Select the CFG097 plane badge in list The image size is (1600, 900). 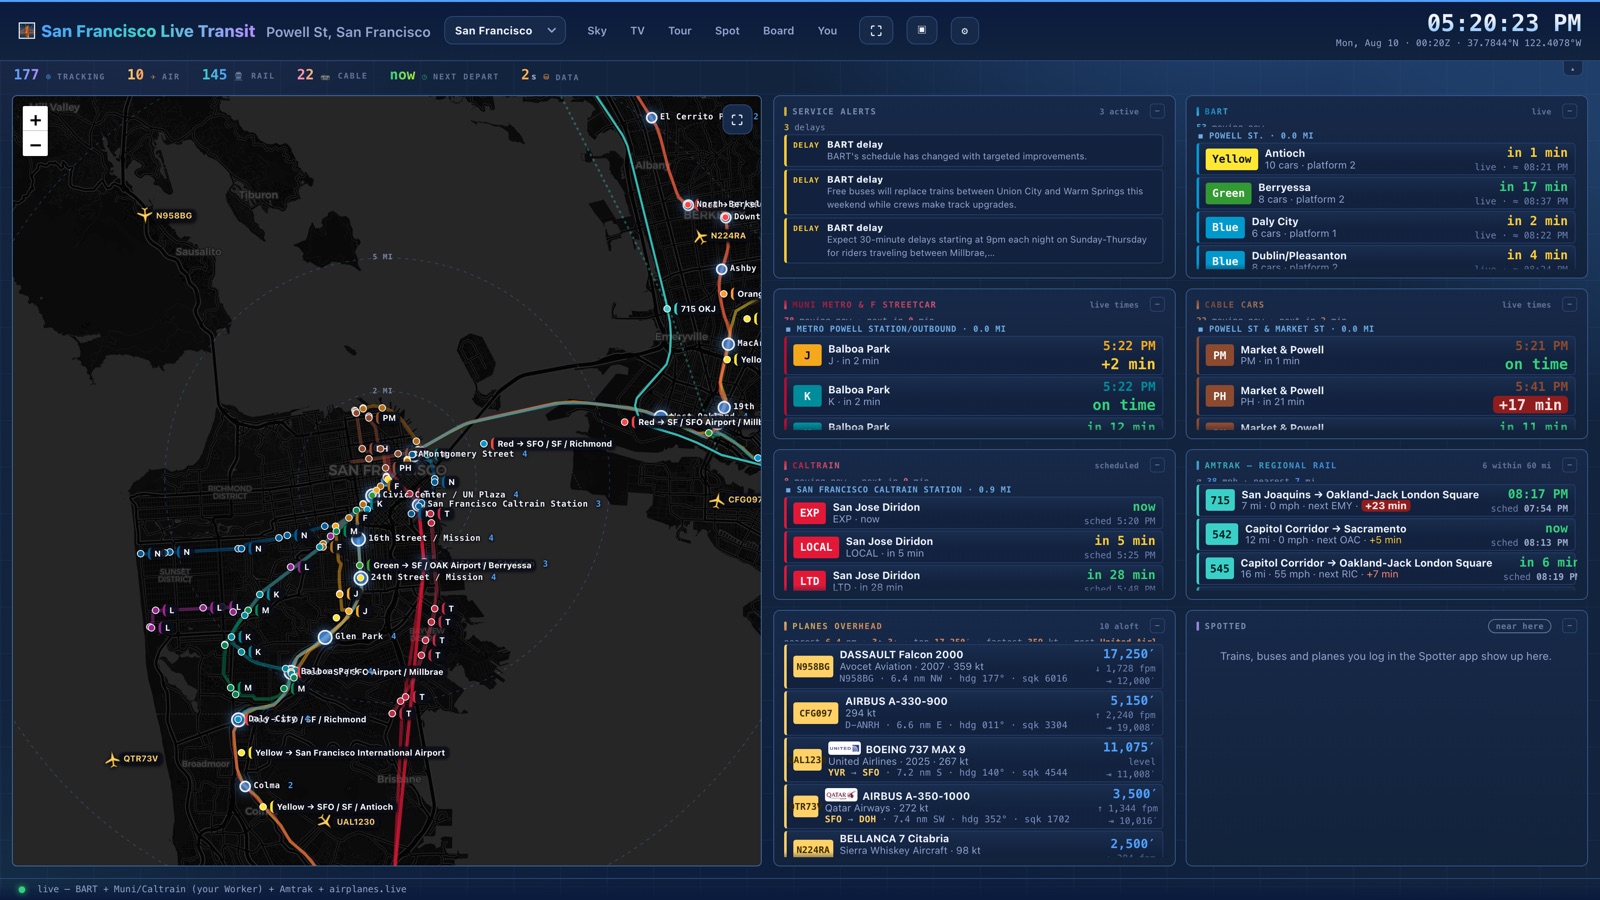815,713
